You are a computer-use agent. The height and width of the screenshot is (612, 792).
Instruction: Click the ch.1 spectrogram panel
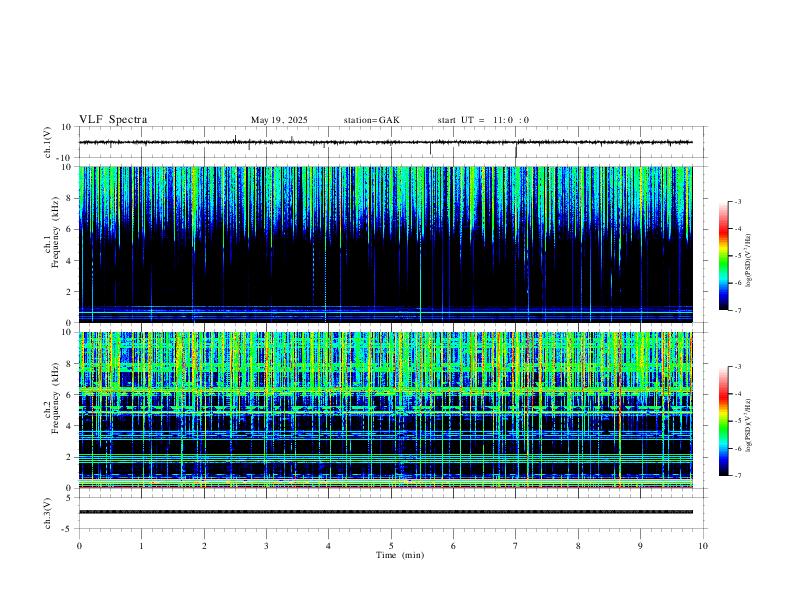[385, 244]
